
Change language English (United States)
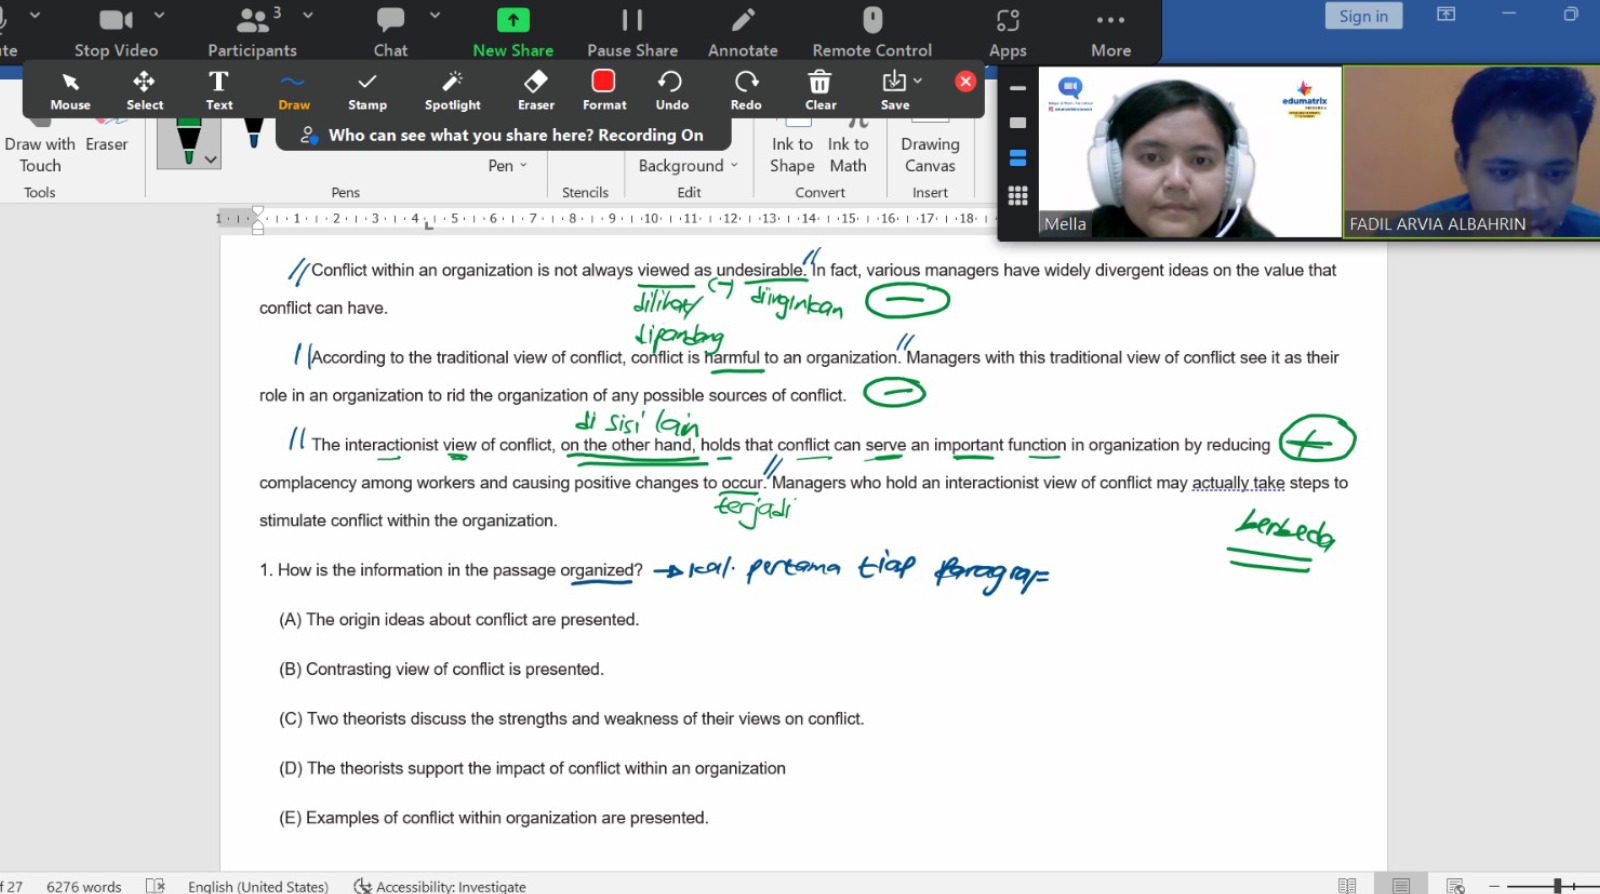[258, 886]
